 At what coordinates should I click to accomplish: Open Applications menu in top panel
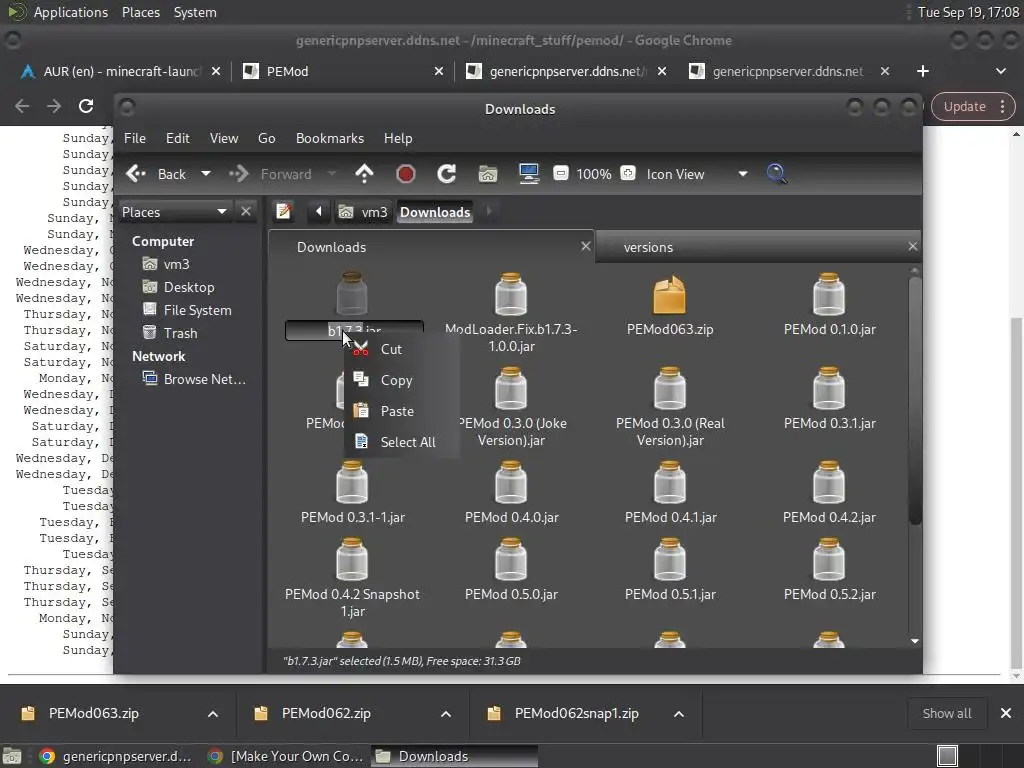[71, 12]
